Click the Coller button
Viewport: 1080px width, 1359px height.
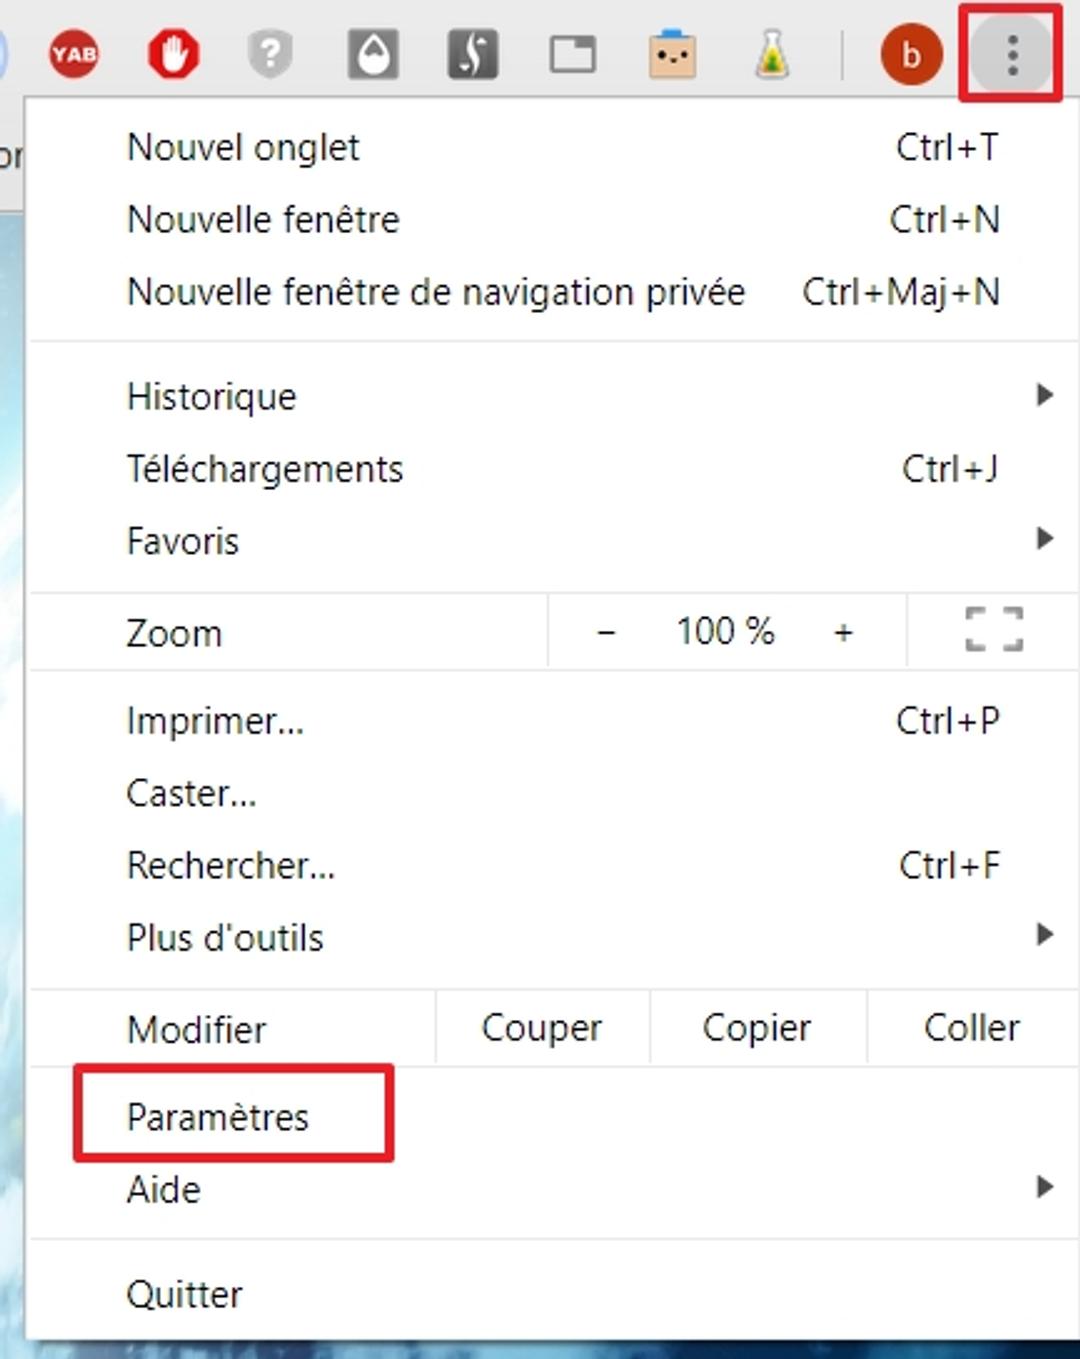(971, 1028)
